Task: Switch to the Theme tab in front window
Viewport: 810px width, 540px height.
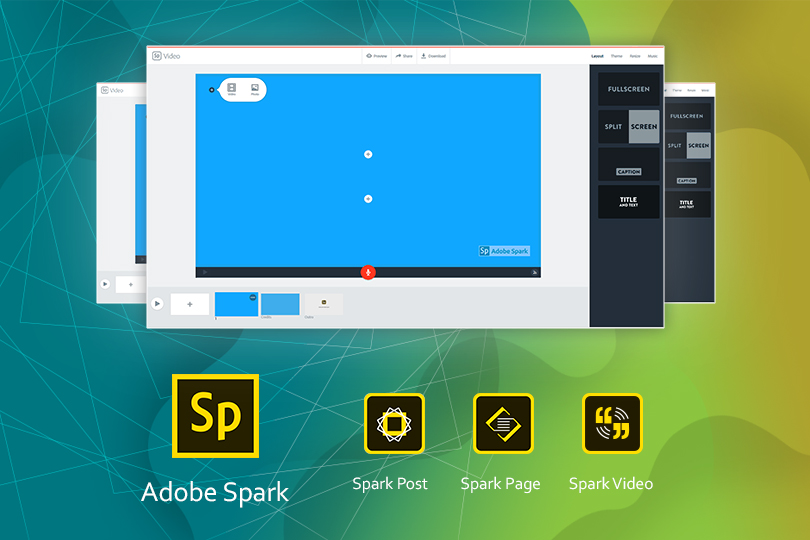Action: tap(616, 56)
